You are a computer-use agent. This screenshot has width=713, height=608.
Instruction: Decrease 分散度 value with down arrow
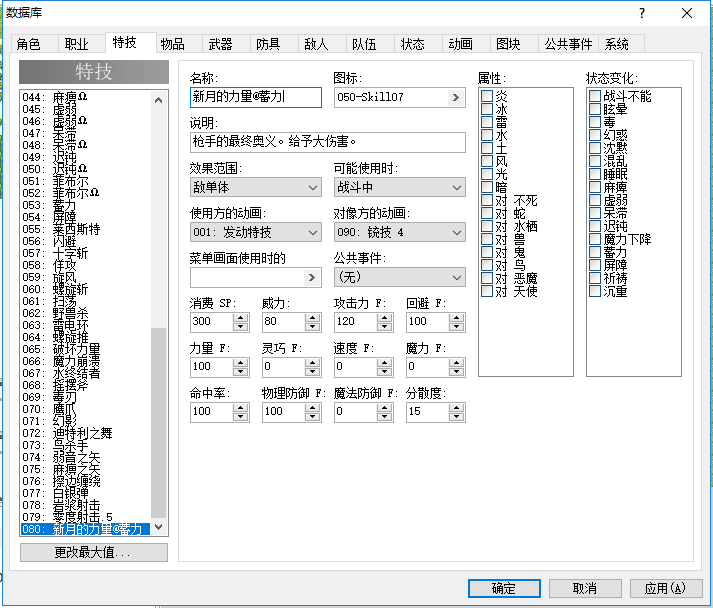pyautogui.click(x=457, y=417)
